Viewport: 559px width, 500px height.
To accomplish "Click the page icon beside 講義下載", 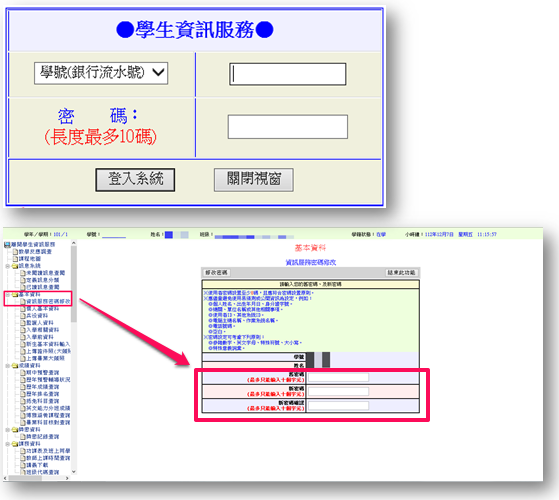I will point(22,465).
